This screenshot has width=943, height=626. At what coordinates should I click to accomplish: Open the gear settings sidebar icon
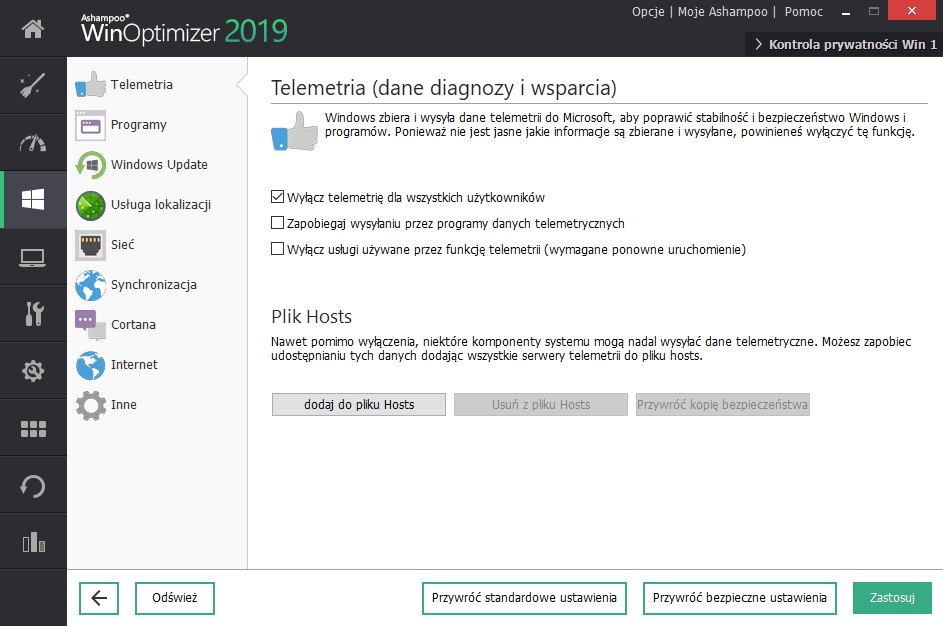click(x=33, y=370)
